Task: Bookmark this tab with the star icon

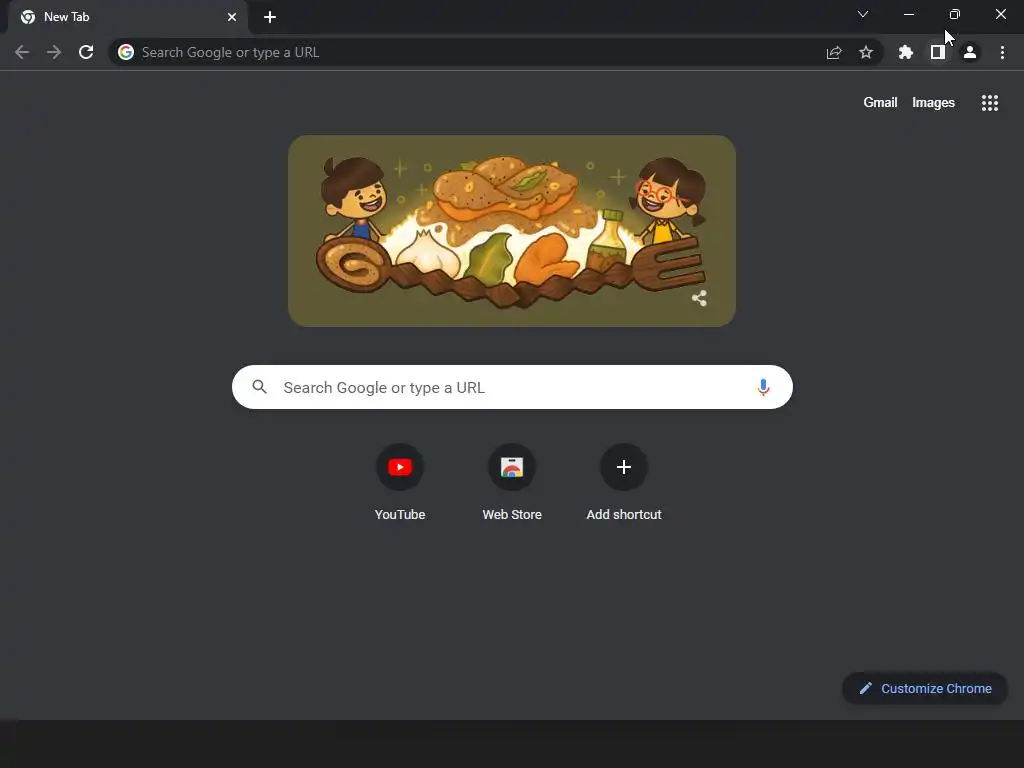Action: (x=866, y=52)
